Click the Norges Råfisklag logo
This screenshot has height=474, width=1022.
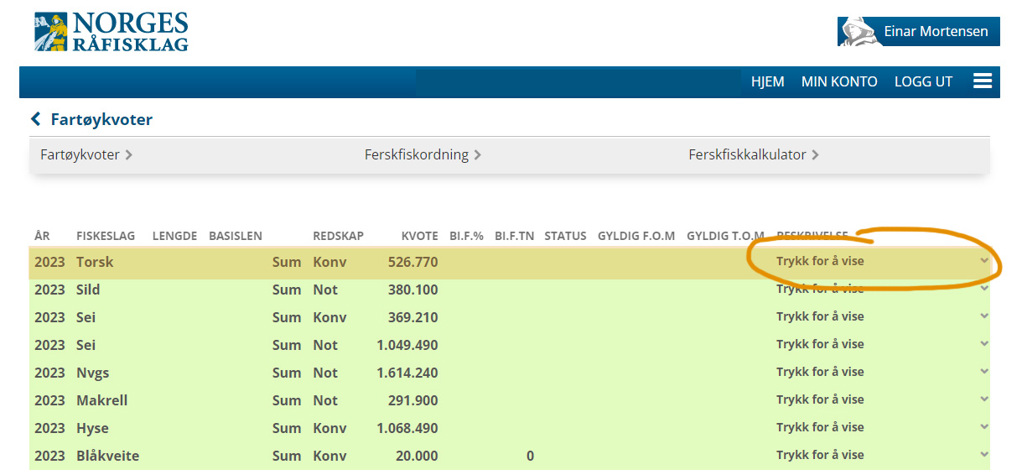(110, 32)
